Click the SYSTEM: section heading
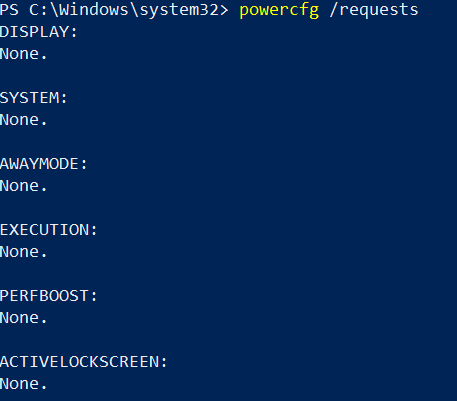Screen dimensions: 457x401 point(34,98)
